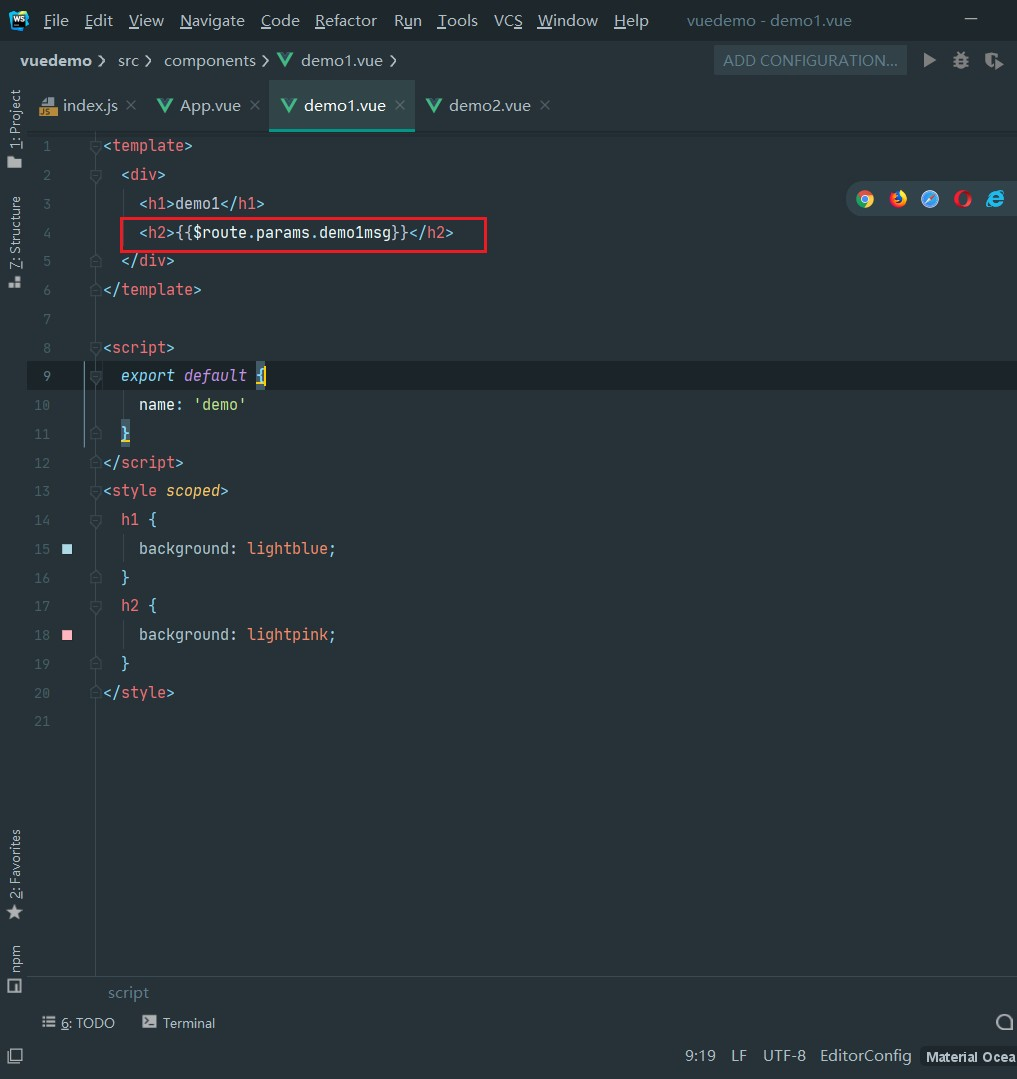Image resolution: width=1017 pixels, height=1079 pixels.
Task: Collapse the h2 rule fold on line 17
Action: (96, 606)
